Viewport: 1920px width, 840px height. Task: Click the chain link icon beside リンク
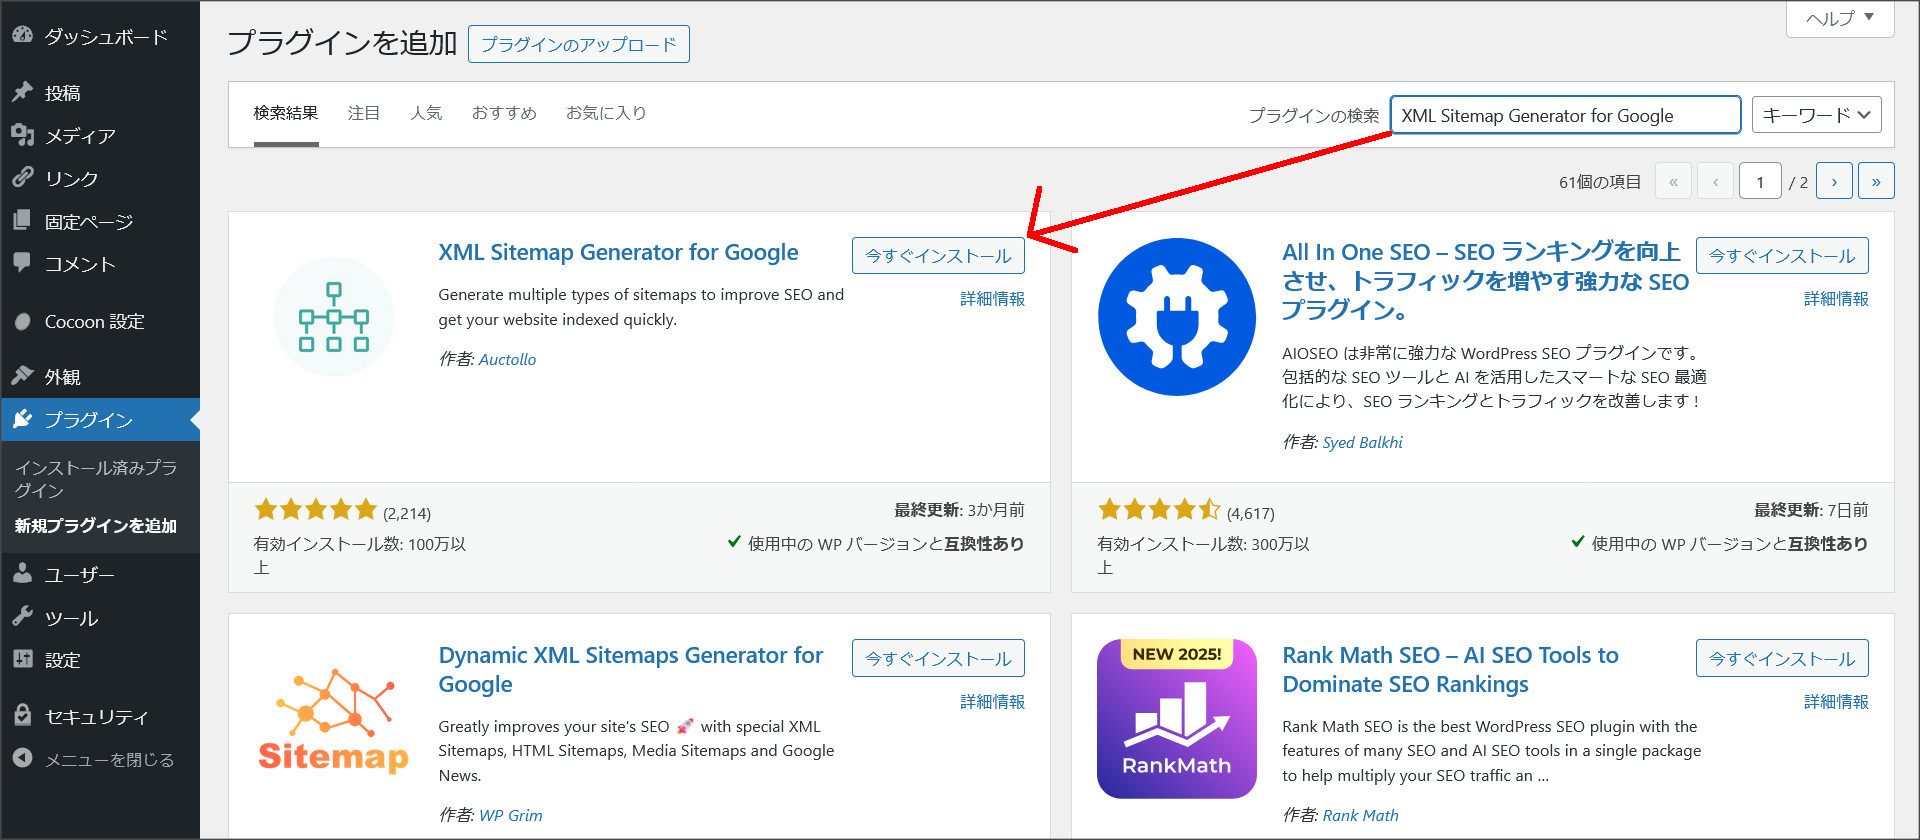coord(22,178)
